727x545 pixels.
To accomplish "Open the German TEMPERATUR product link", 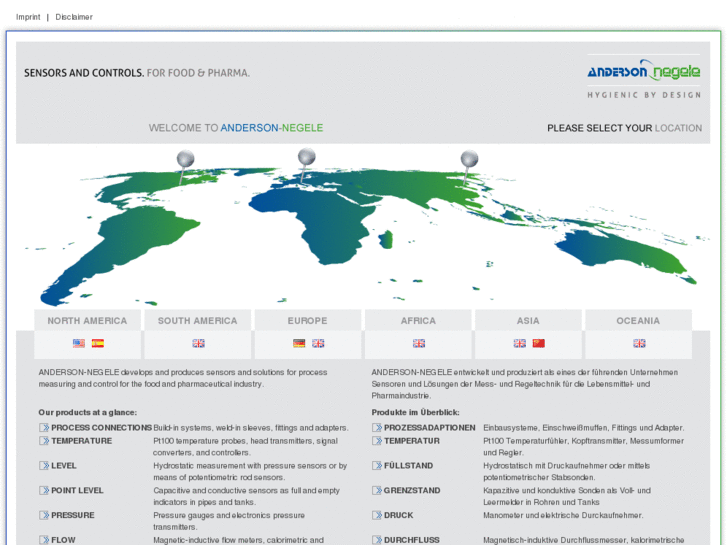I will pyautogui.click(x=412, y=441).
